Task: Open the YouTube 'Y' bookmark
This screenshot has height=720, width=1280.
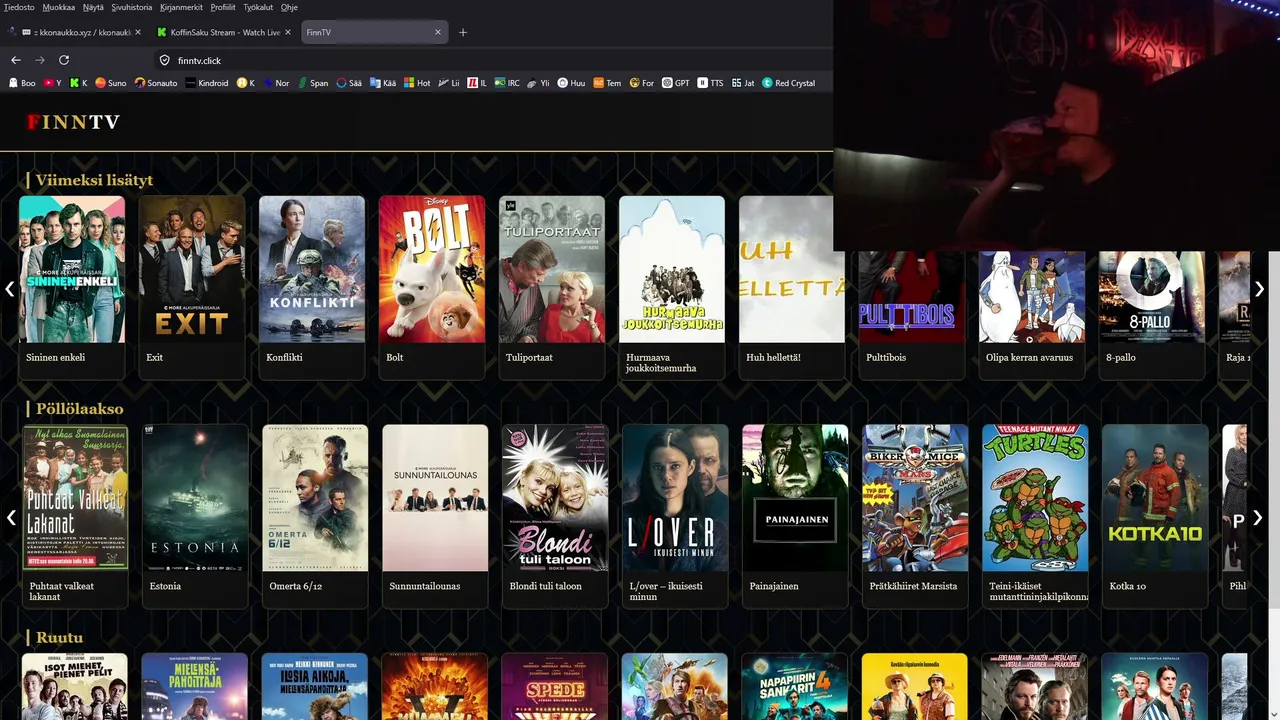Action: tap(52, 83)
